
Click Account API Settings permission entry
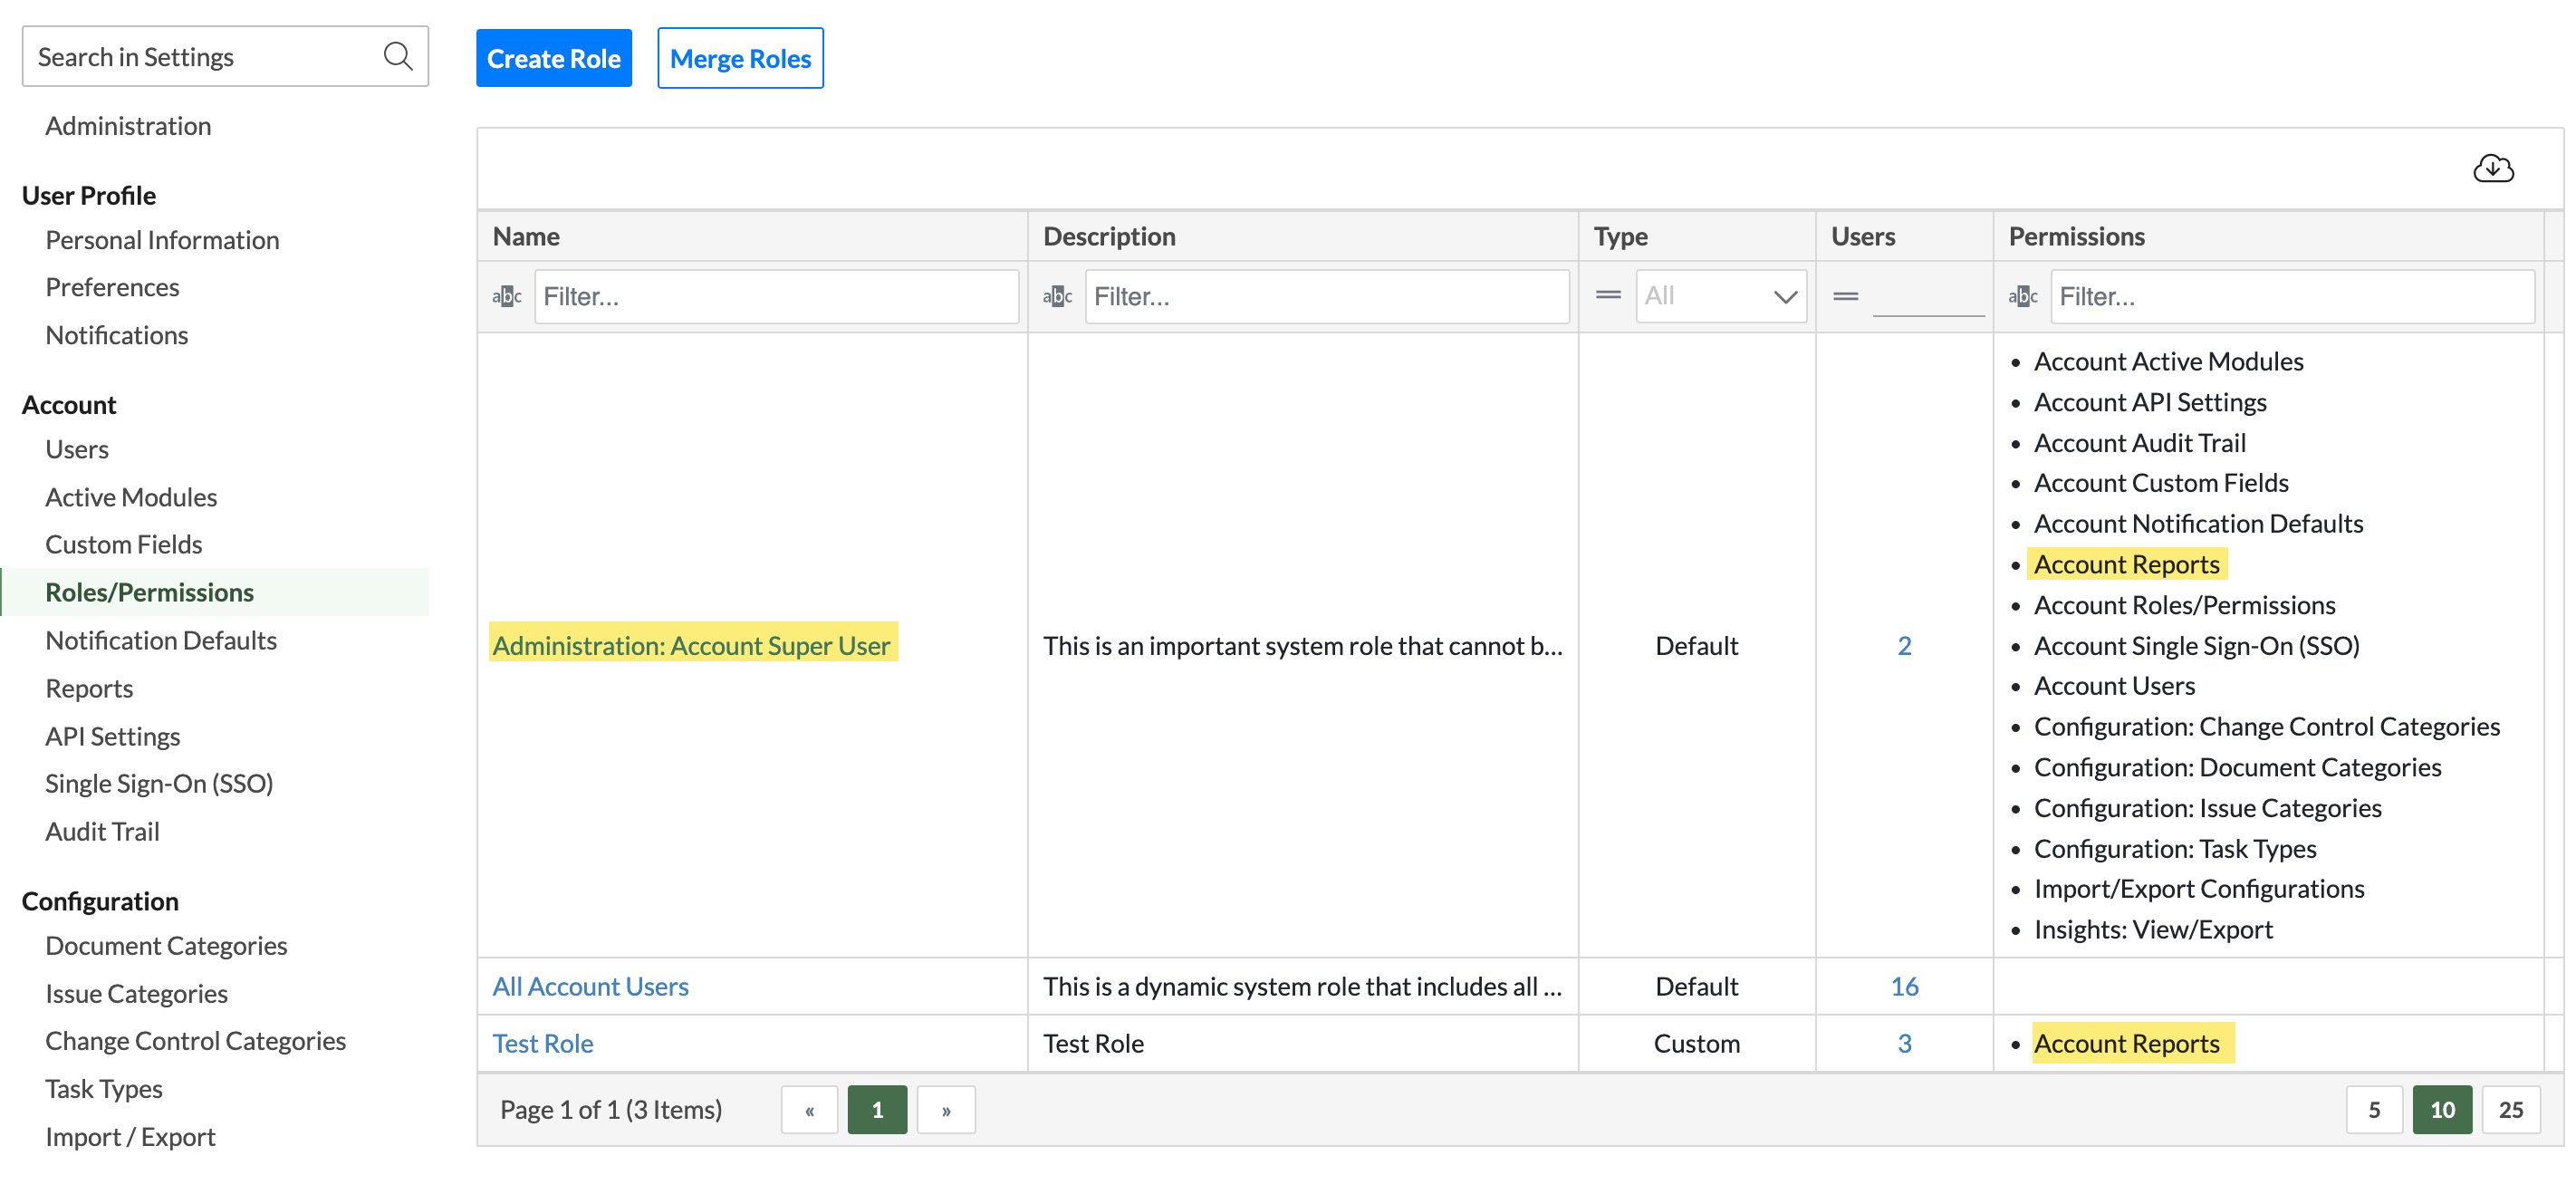2149,402
